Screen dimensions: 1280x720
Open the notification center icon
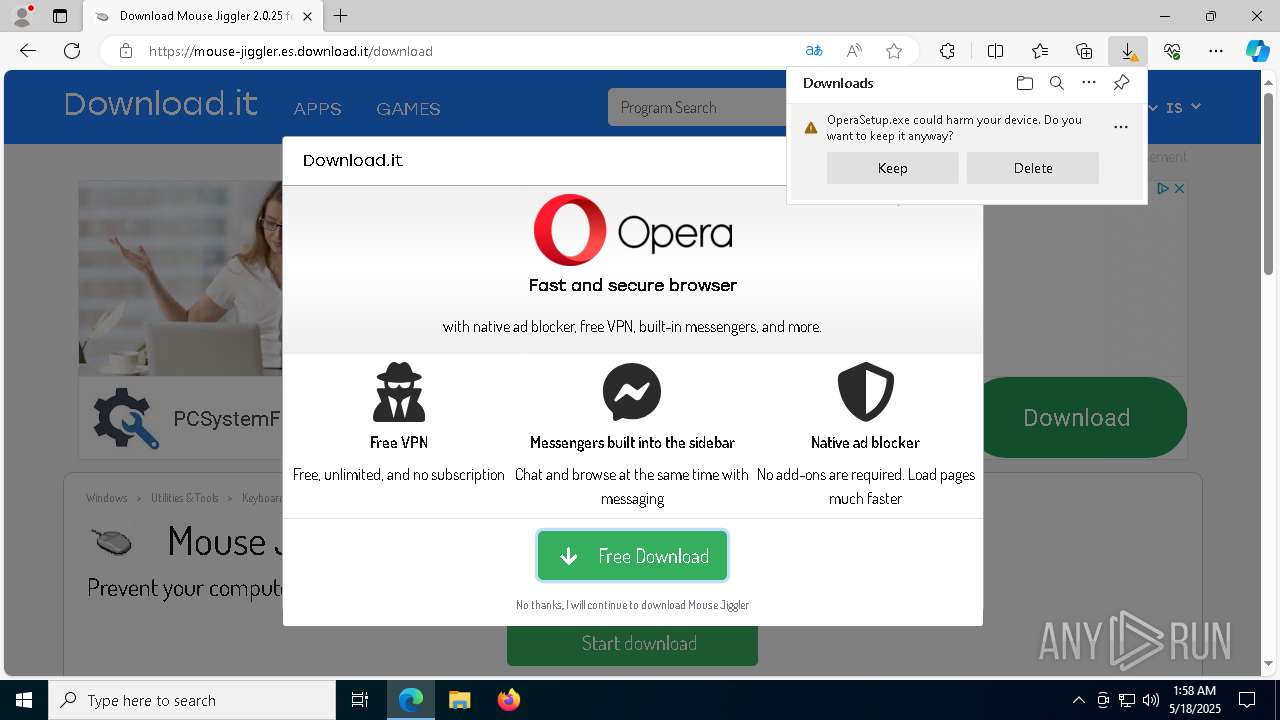(1247, 700)
